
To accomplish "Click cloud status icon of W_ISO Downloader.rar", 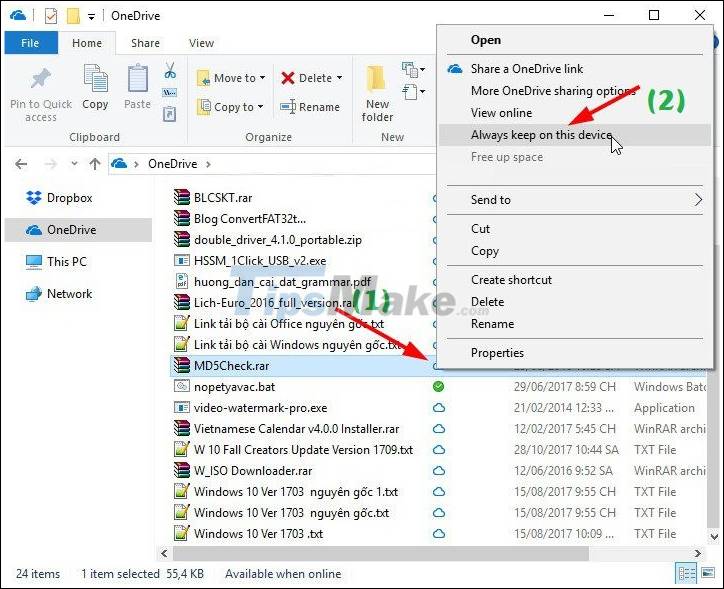I will [439, 471].
